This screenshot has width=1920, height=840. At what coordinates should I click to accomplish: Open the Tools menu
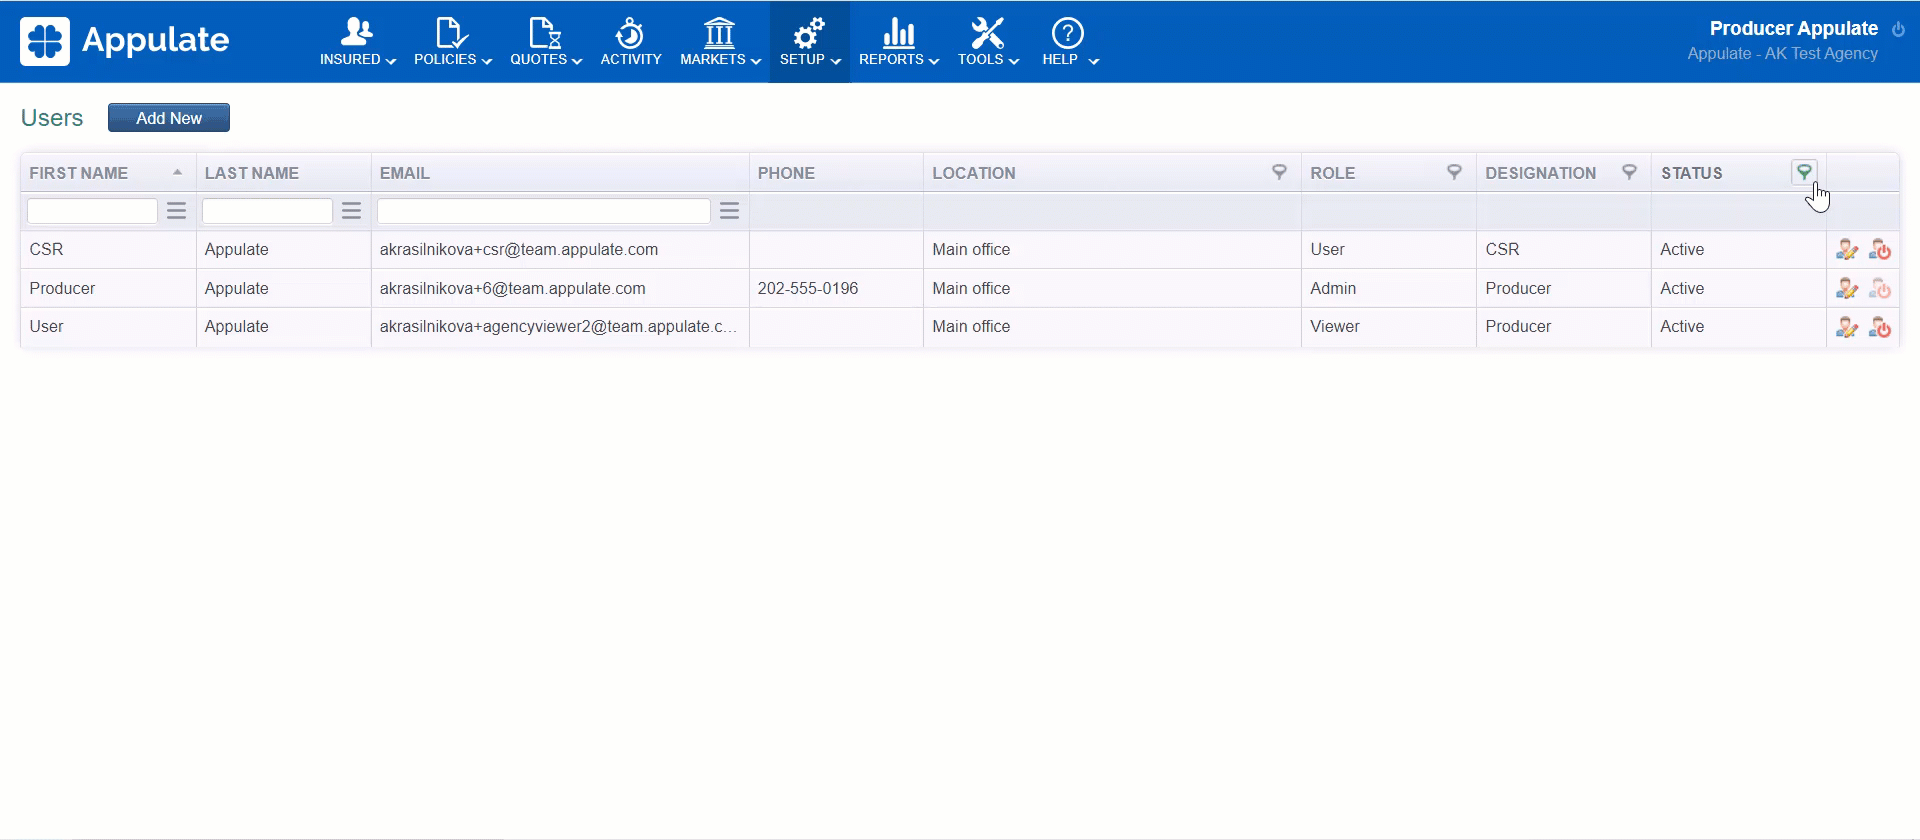tap(987, 42)
